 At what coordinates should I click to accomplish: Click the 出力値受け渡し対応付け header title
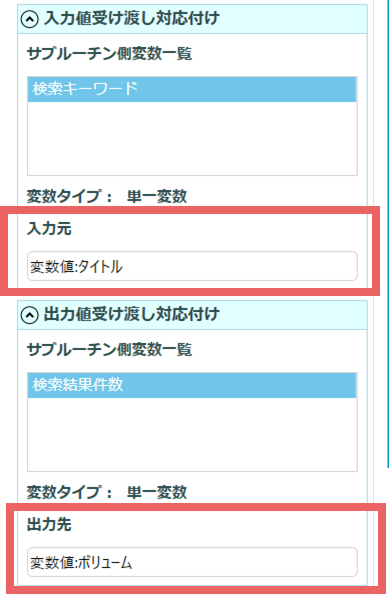pos(132,315)
